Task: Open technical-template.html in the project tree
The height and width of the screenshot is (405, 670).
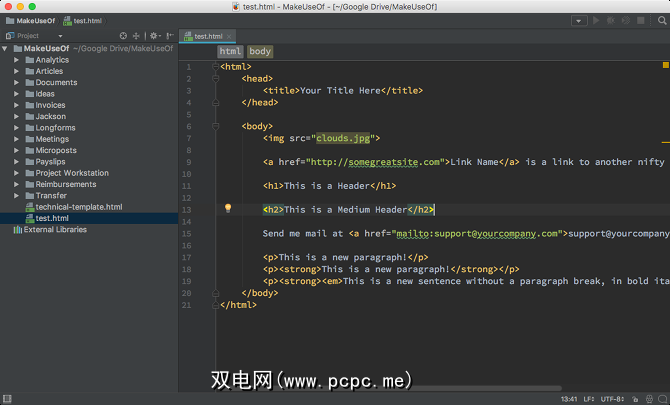Action: click(78, 207)
